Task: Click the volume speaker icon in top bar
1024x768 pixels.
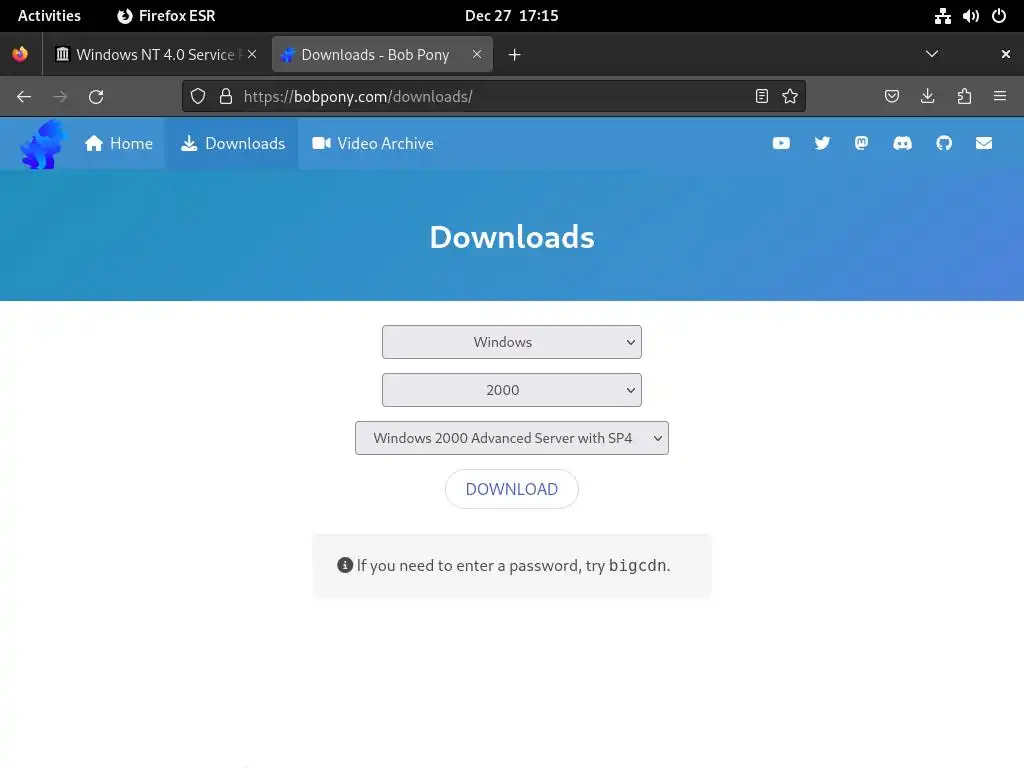Action: 970,16
